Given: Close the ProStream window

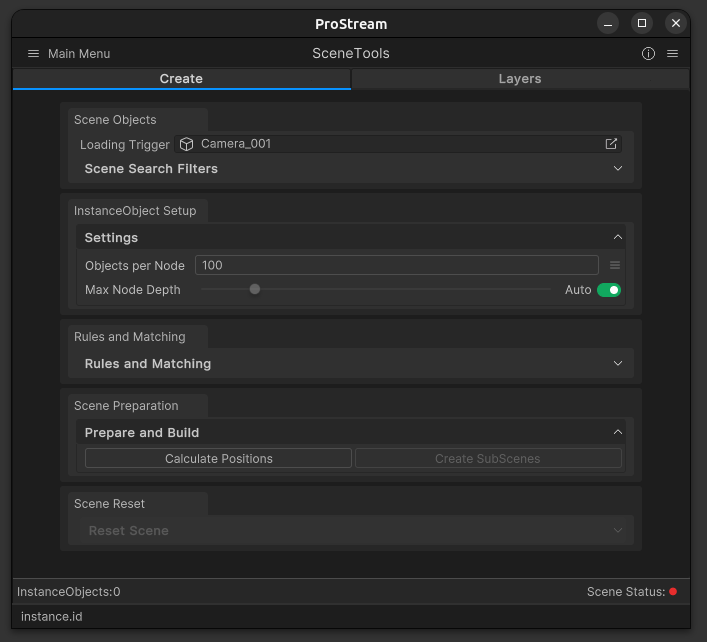Looking at the screenshot, I should coord(675,23).
